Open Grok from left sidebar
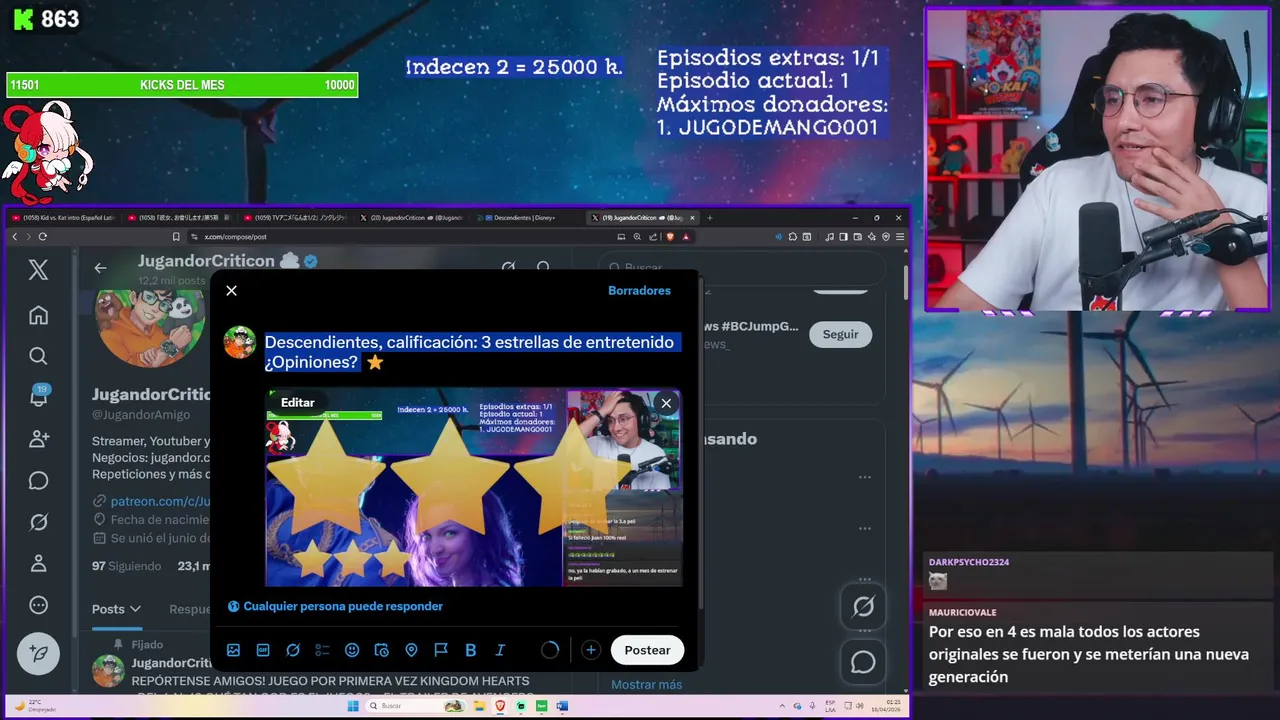The image size is (1280, 720). pos(38,522)
